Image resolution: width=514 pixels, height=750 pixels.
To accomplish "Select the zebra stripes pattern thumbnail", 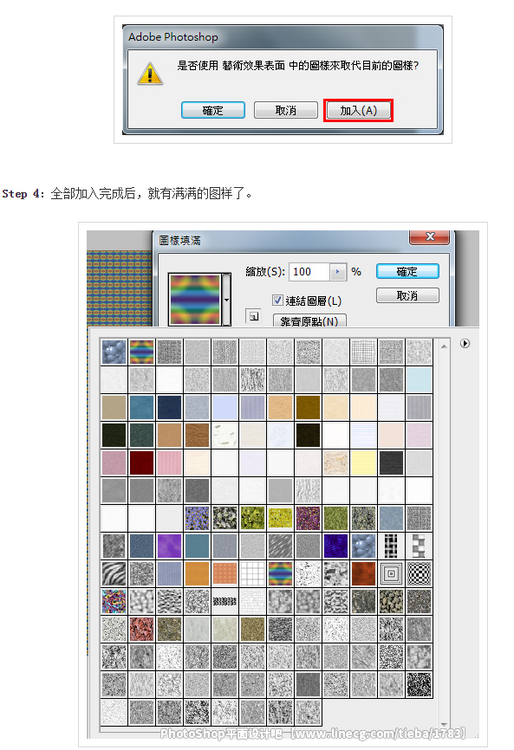I will coord(114,574).
